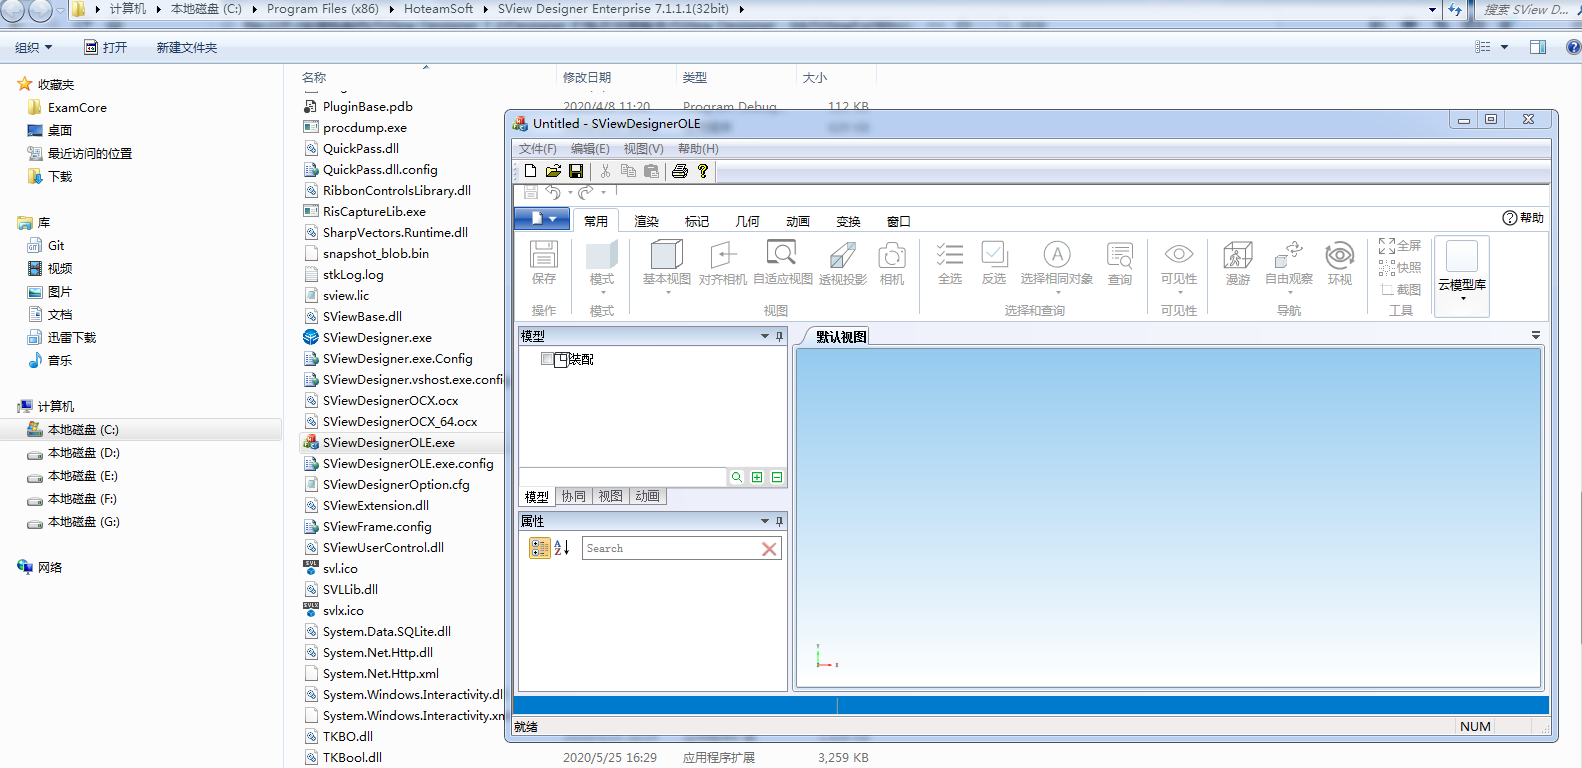Image resolution: width=1582 pixels, height=768 pixels.
Task: Click 反选 invert selection icon
Action: tap(994, 263)
